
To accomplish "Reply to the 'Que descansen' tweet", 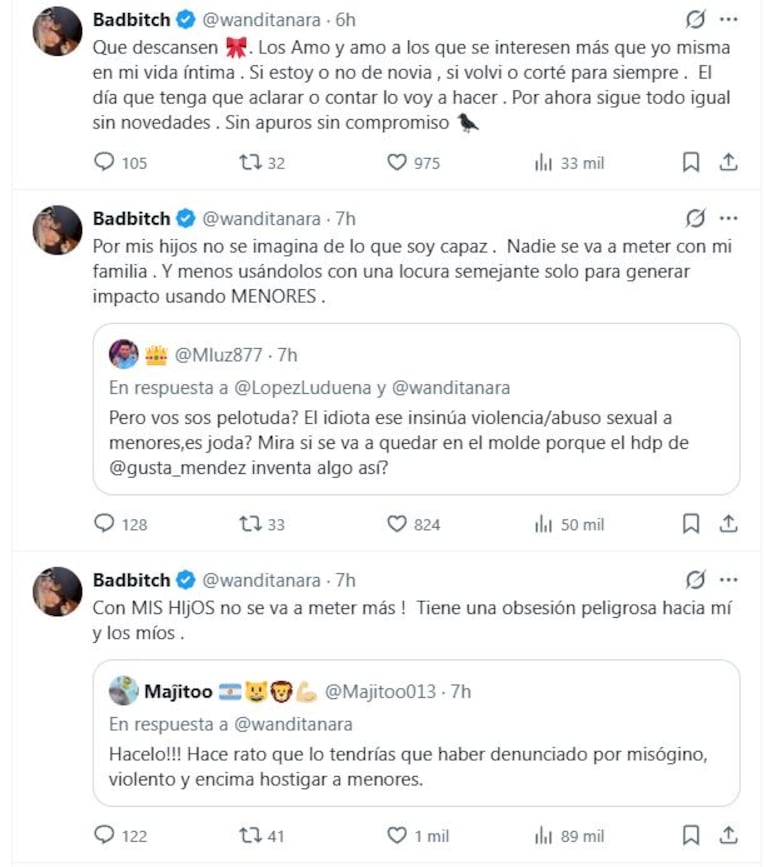I will pos(105,163).
